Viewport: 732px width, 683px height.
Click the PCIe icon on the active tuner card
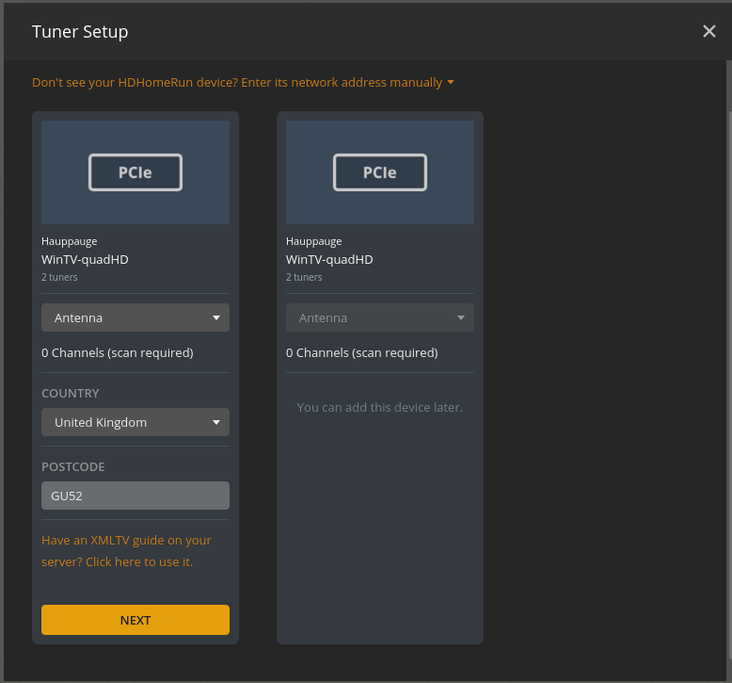[135, 172]
